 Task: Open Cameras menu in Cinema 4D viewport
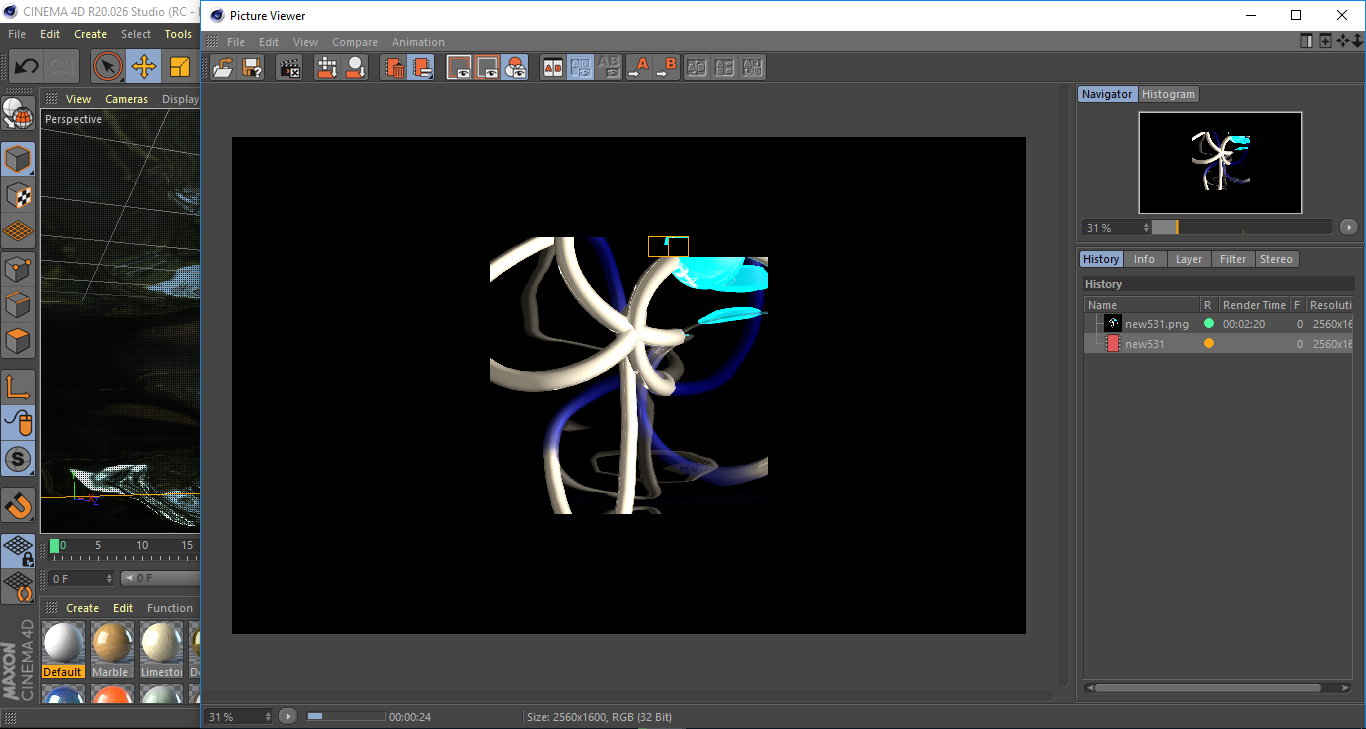[x=126, y=99]
